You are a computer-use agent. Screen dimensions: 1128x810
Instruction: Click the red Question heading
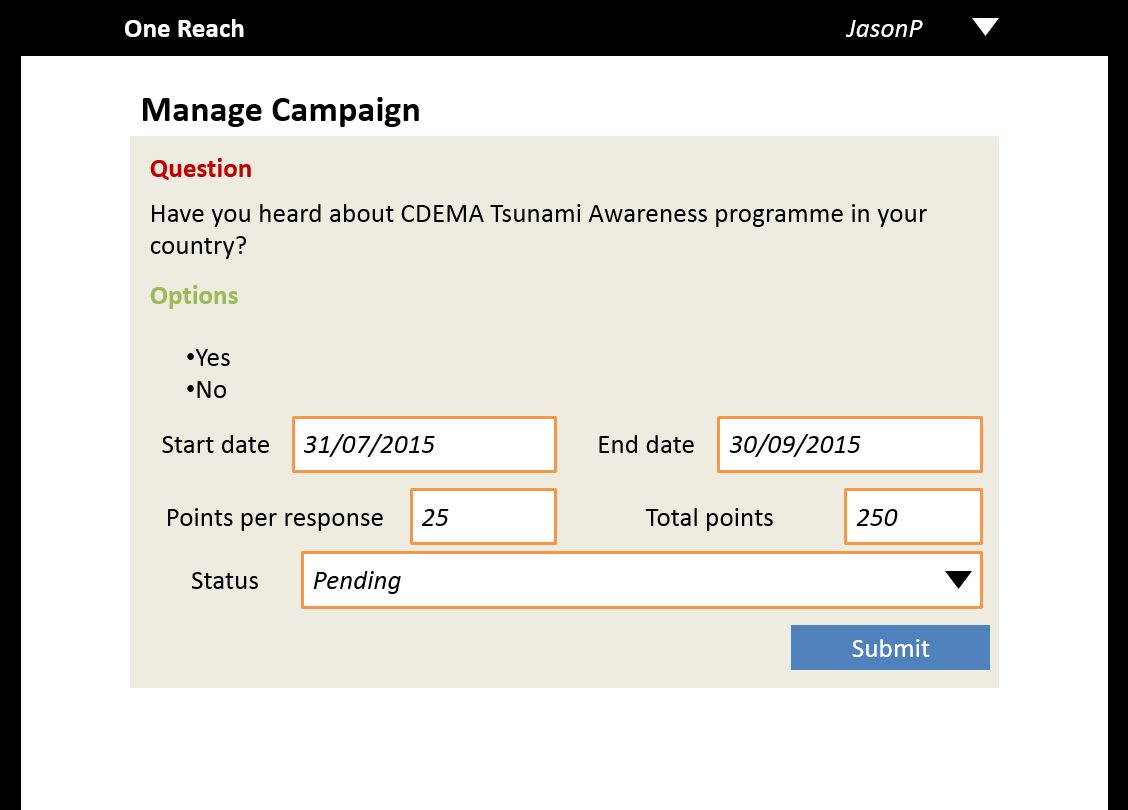pos(201,169)
